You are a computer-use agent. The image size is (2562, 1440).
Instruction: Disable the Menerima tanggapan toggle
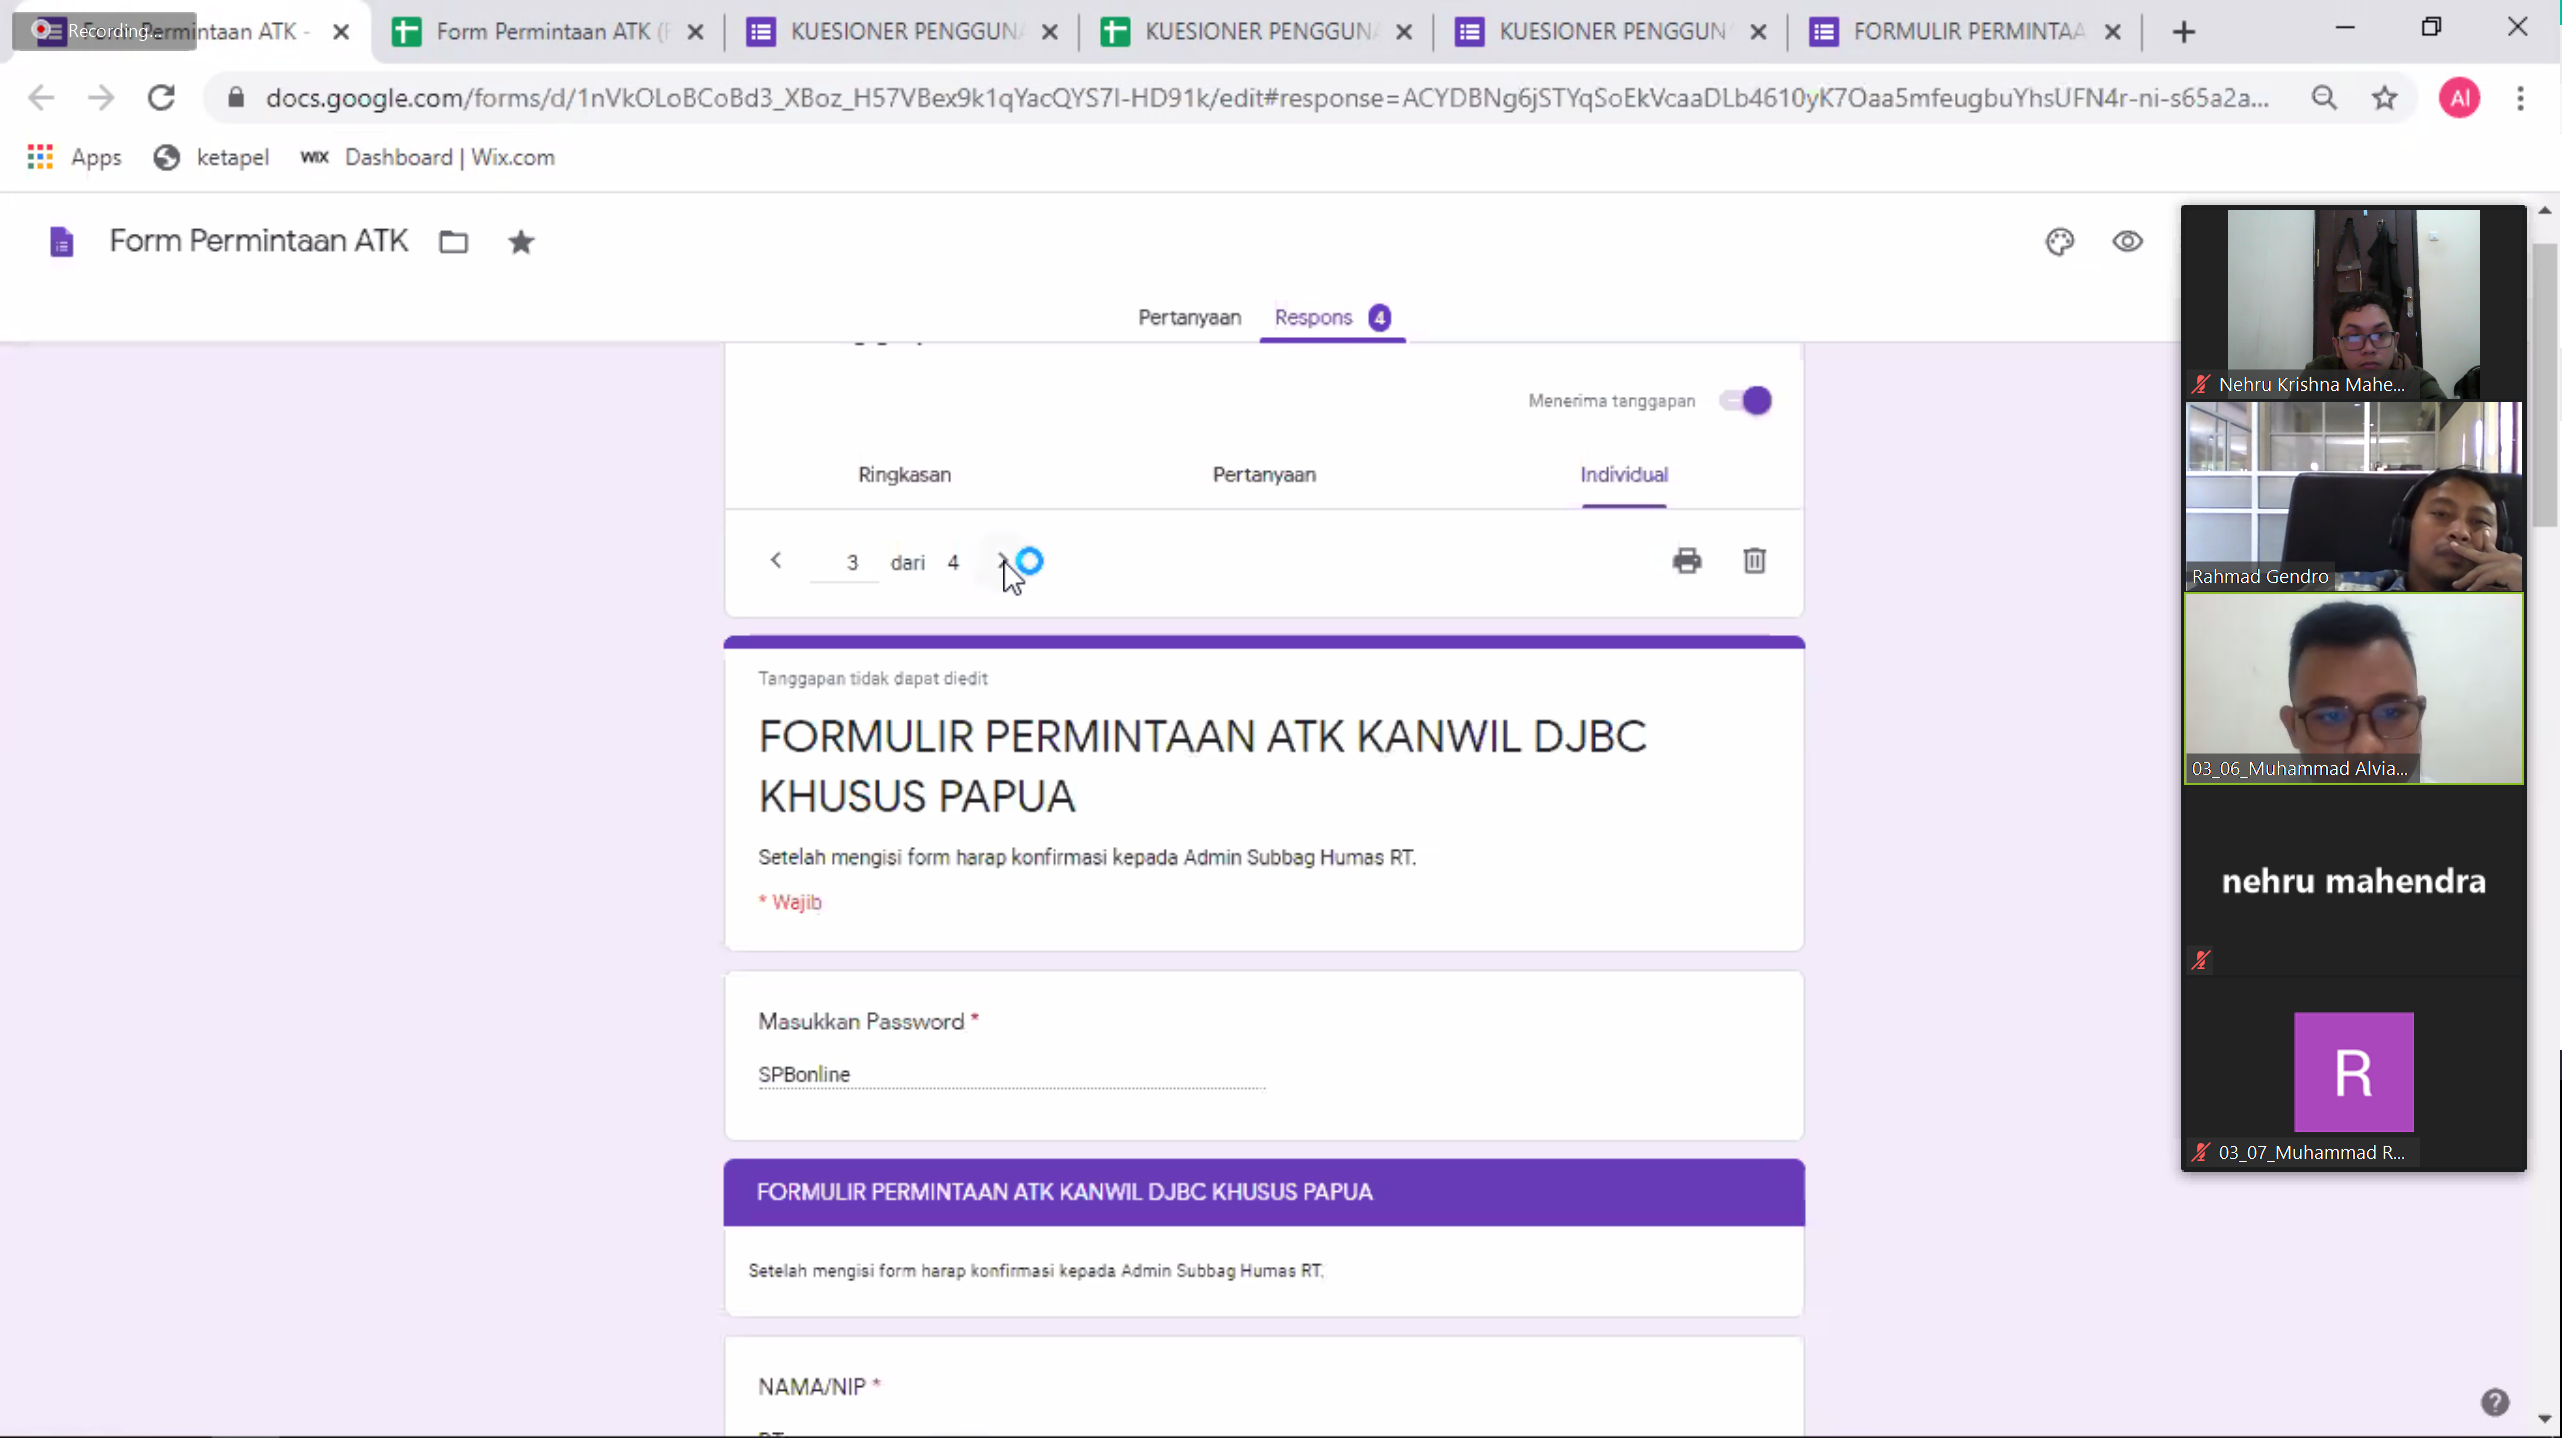click(1746, 400)
